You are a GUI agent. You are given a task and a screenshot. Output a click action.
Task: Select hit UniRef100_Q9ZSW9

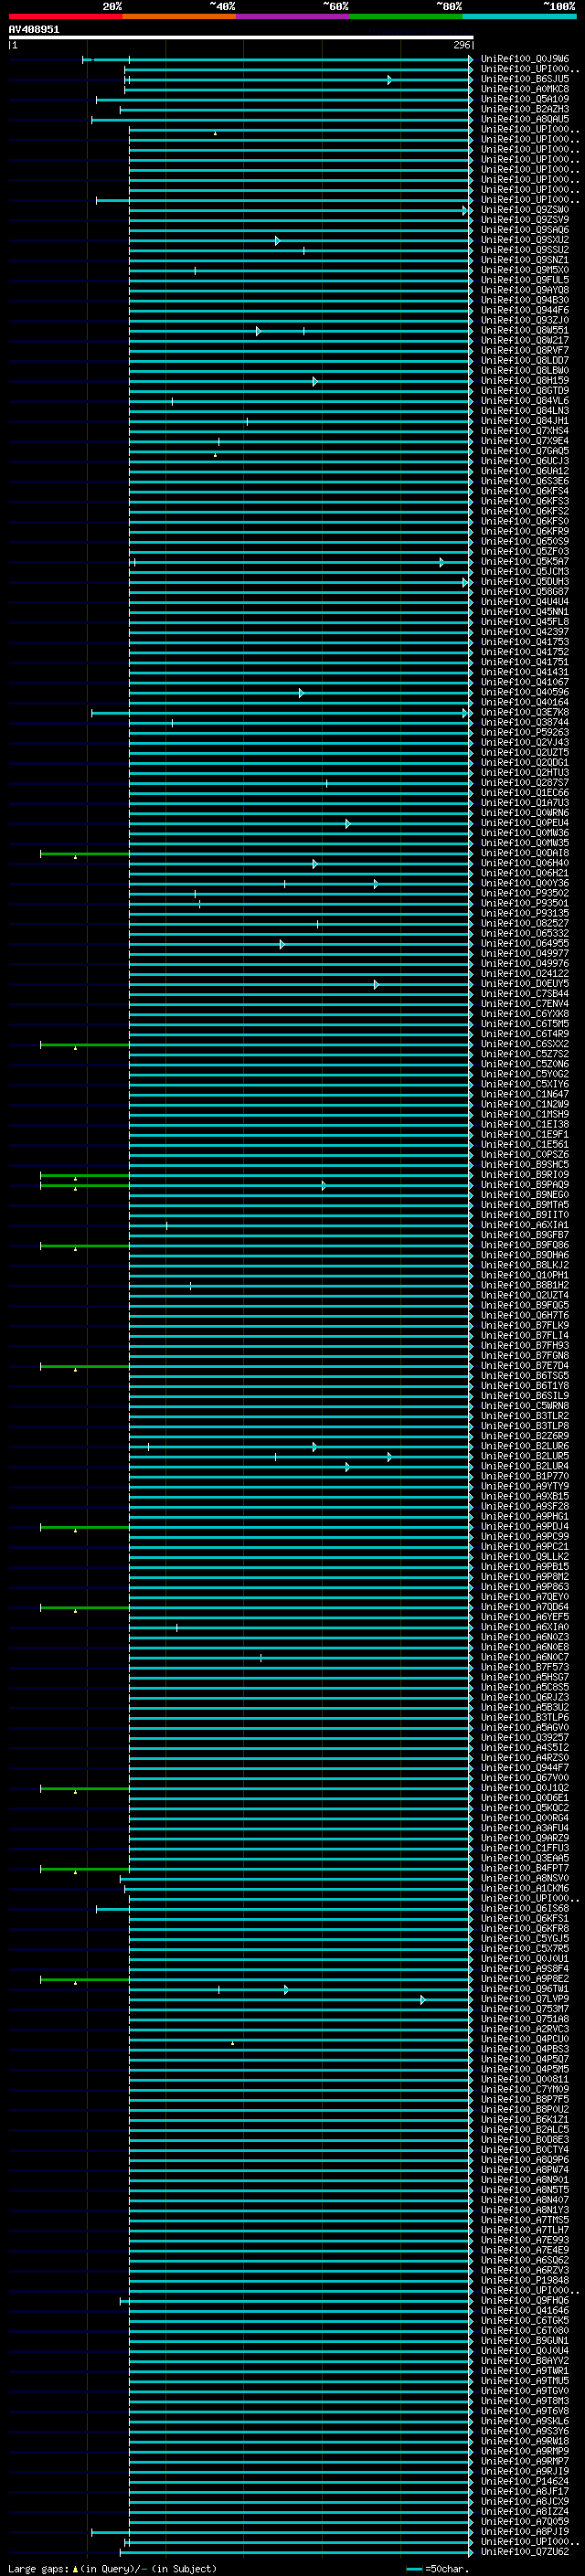click(525, 210)
